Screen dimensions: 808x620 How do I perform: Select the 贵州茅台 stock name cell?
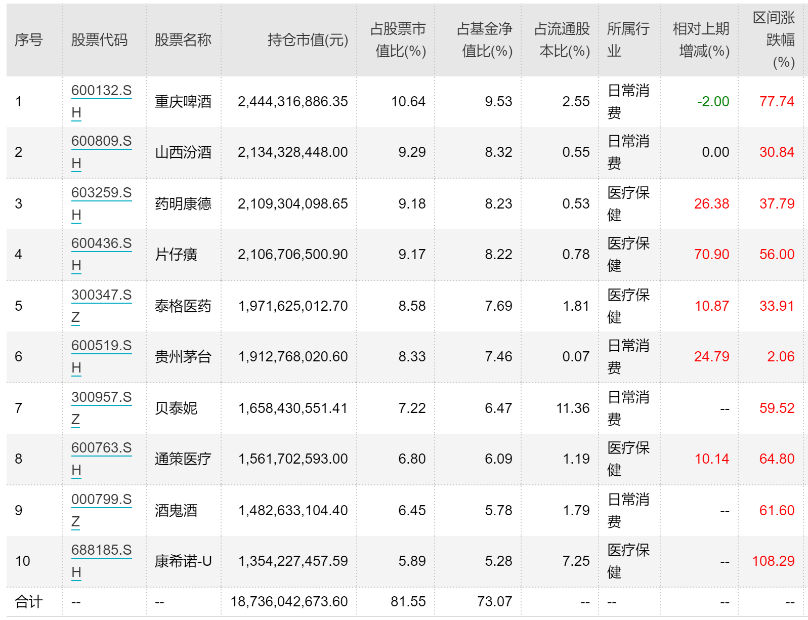pos(183,356)
